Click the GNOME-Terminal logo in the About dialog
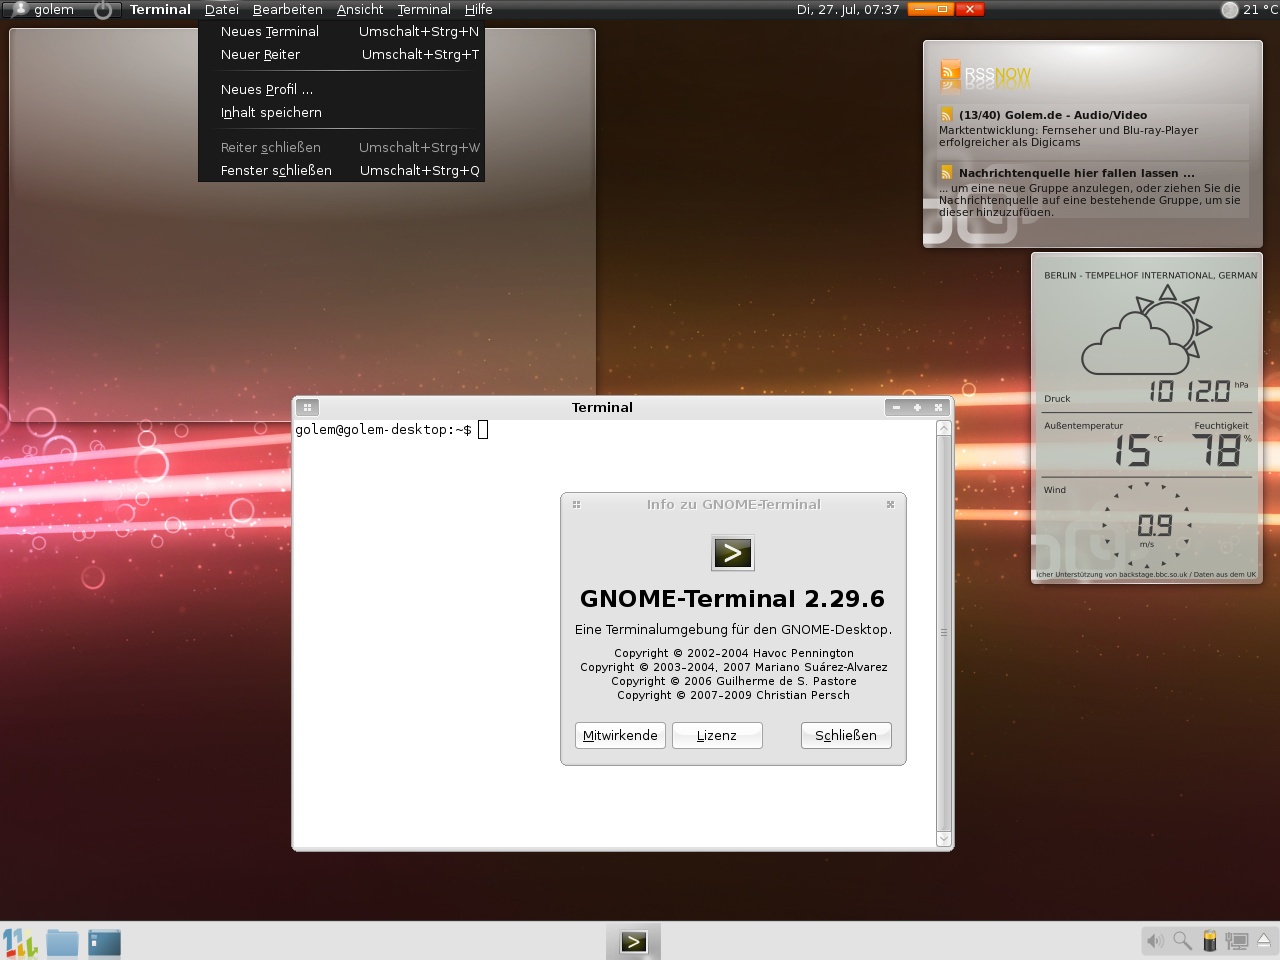1280x960 pixels. click(x=733, y=553)
